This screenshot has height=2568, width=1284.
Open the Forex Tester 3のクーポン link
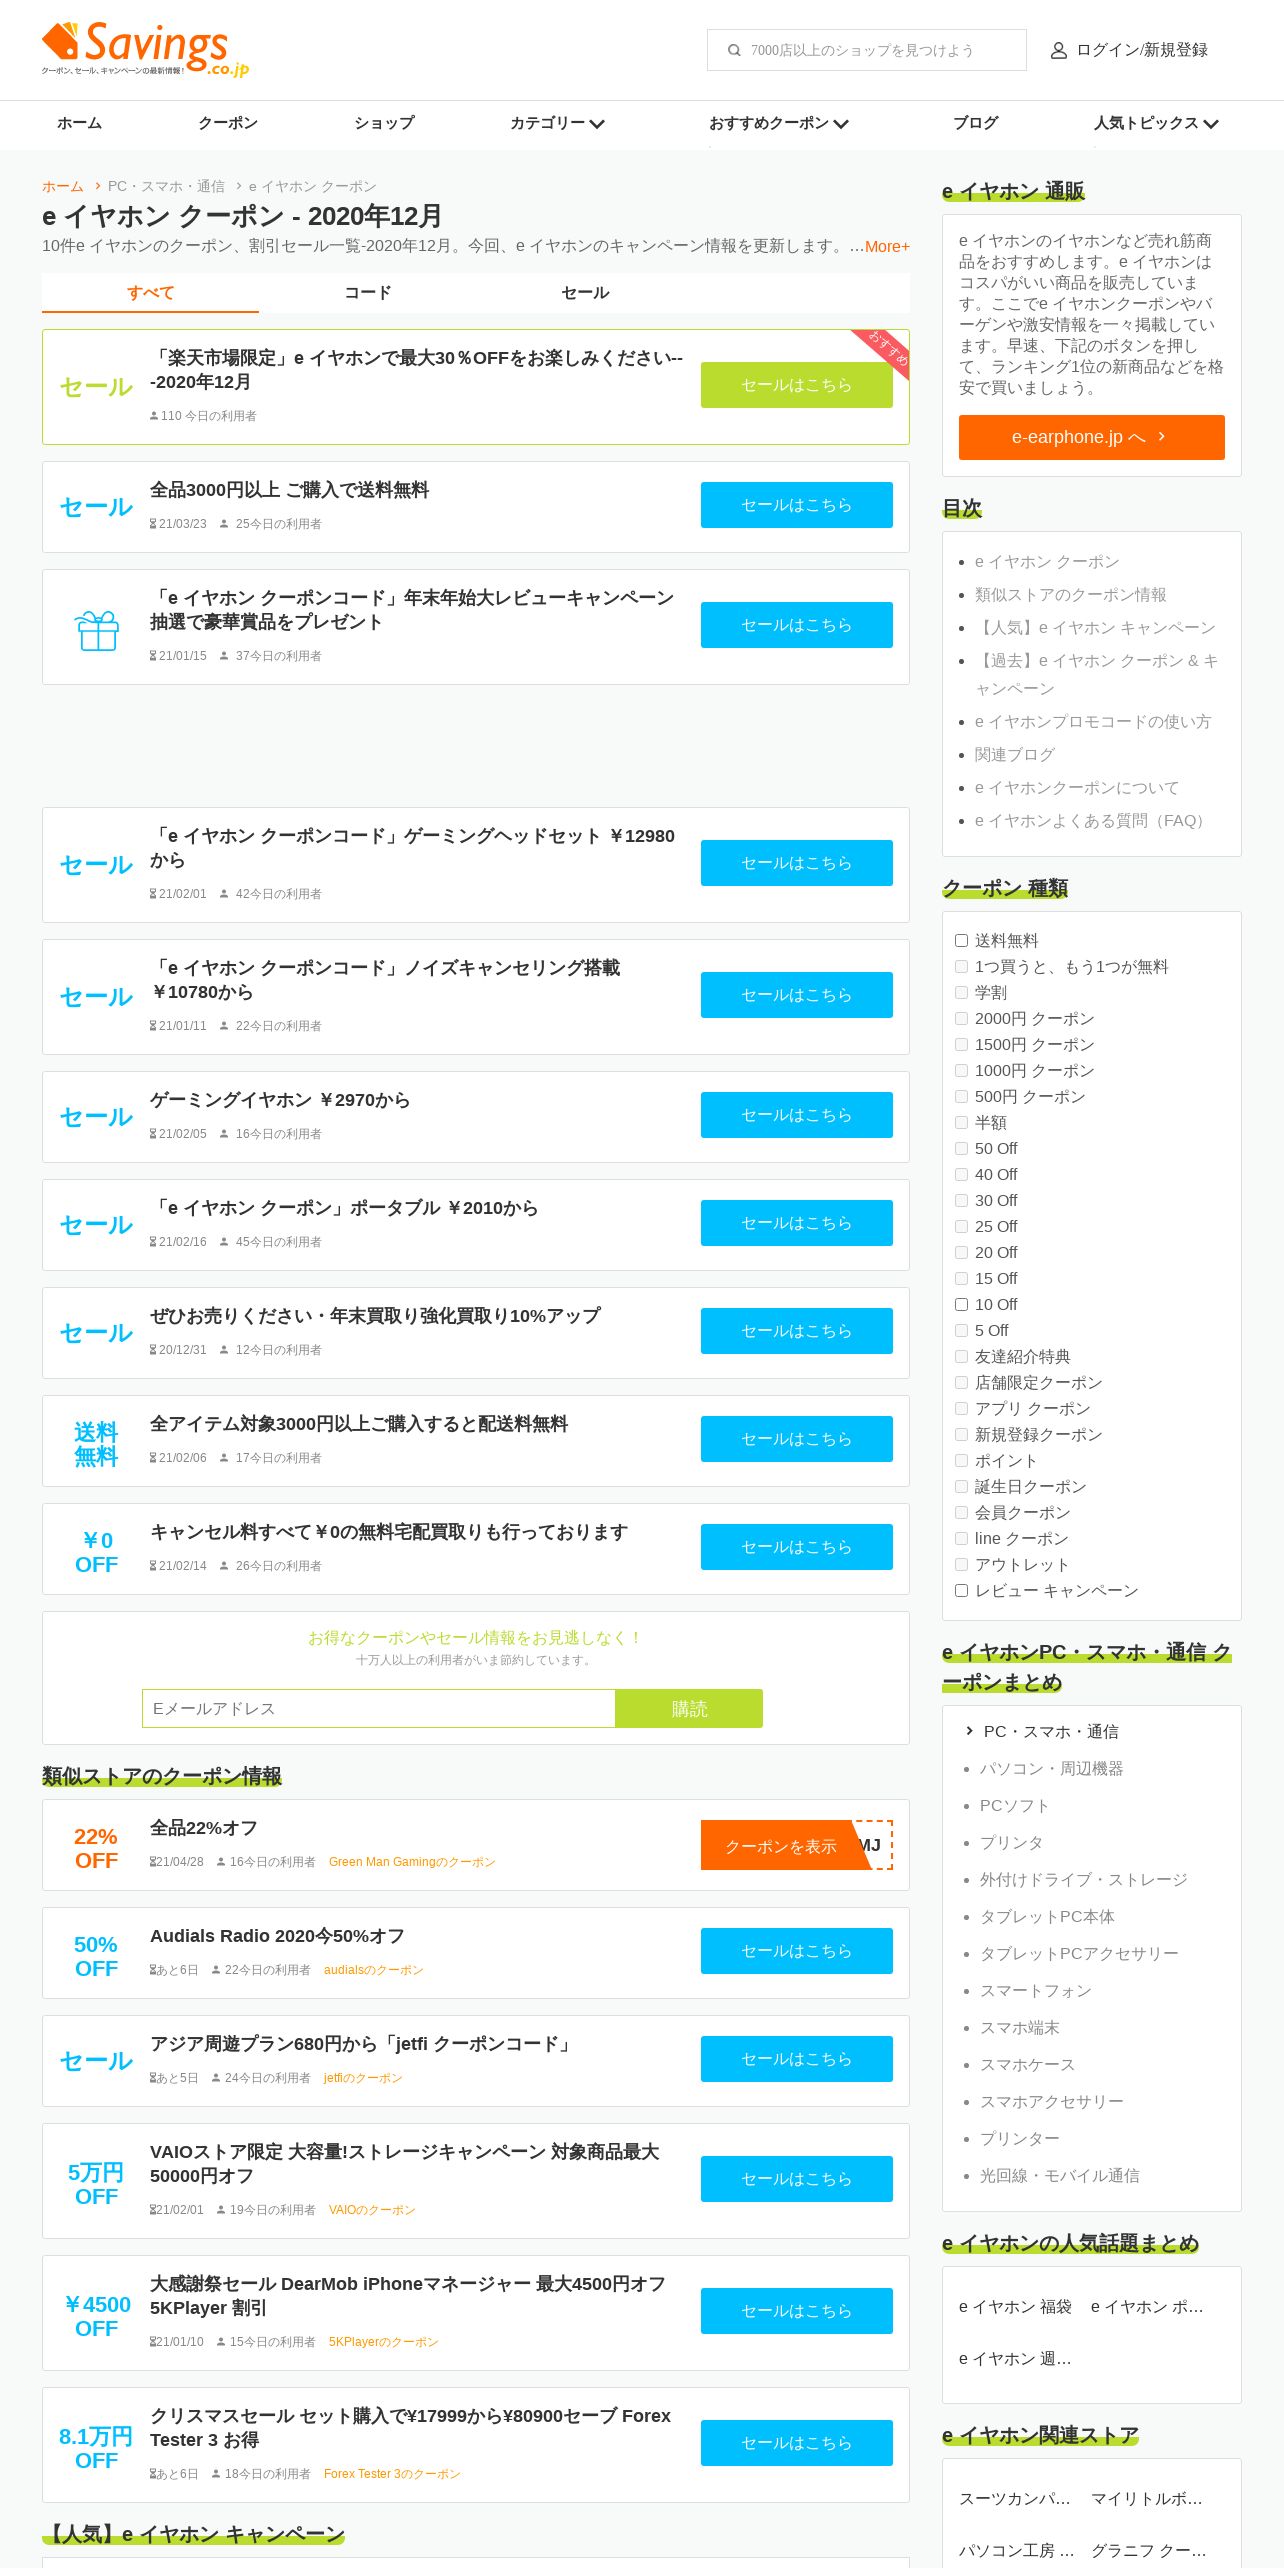392,2474
